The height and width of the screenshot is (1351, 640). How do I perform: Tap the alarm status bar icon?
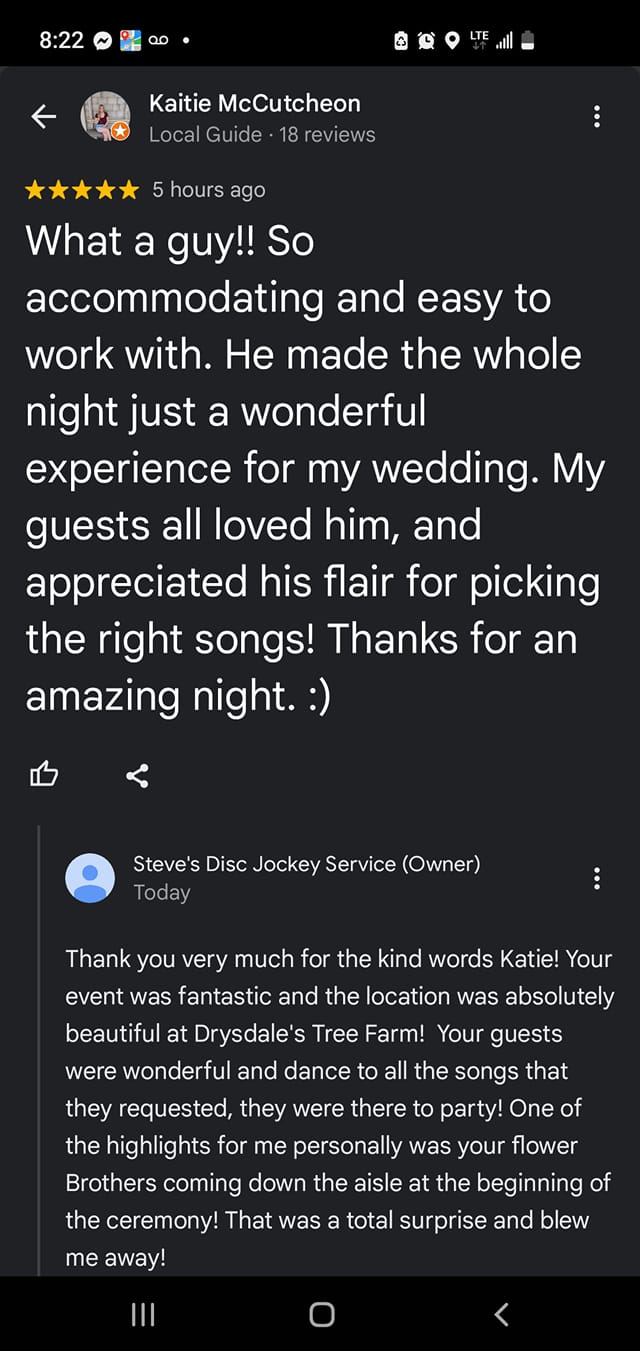427,40
